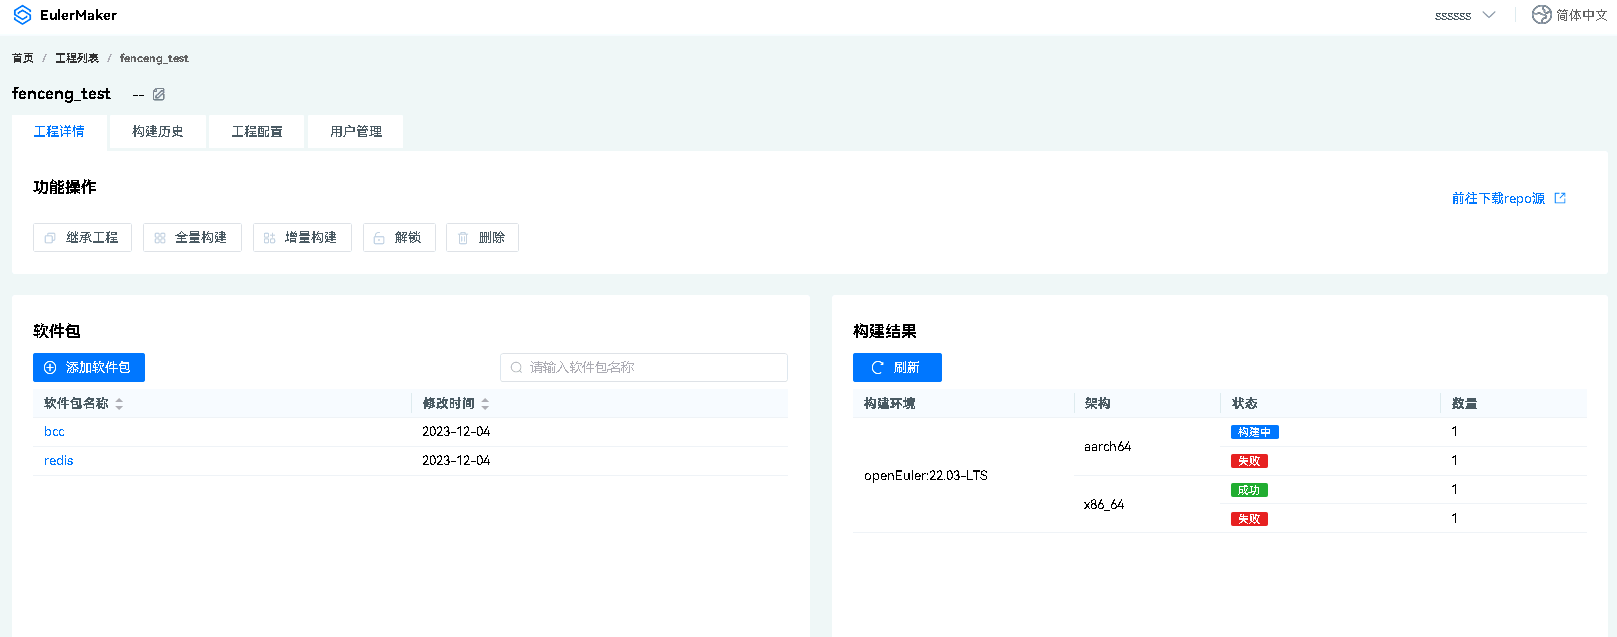
Task: Click the 全量构建 button
Action: (192, 238)
